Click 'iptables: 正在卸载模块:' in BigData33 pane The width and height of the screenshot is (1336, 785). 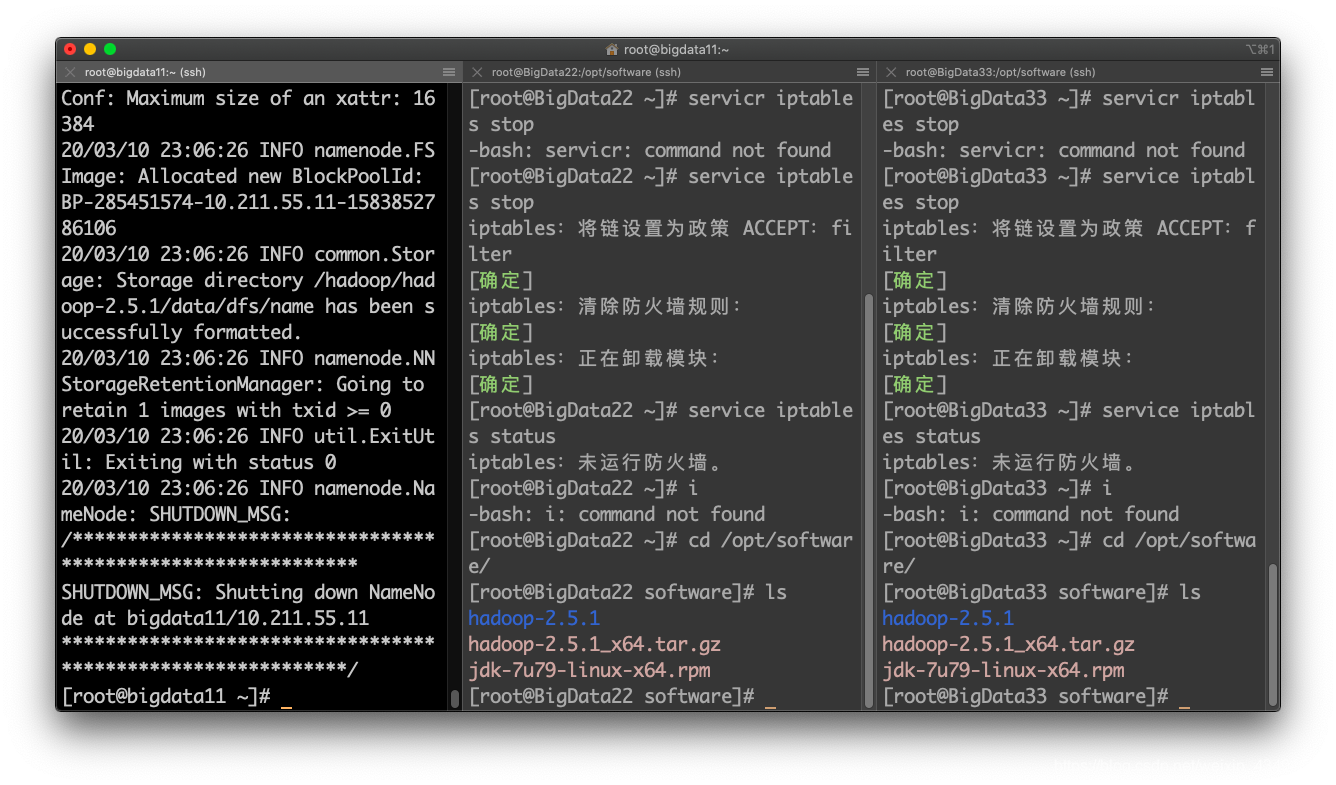coord(1009,358)
